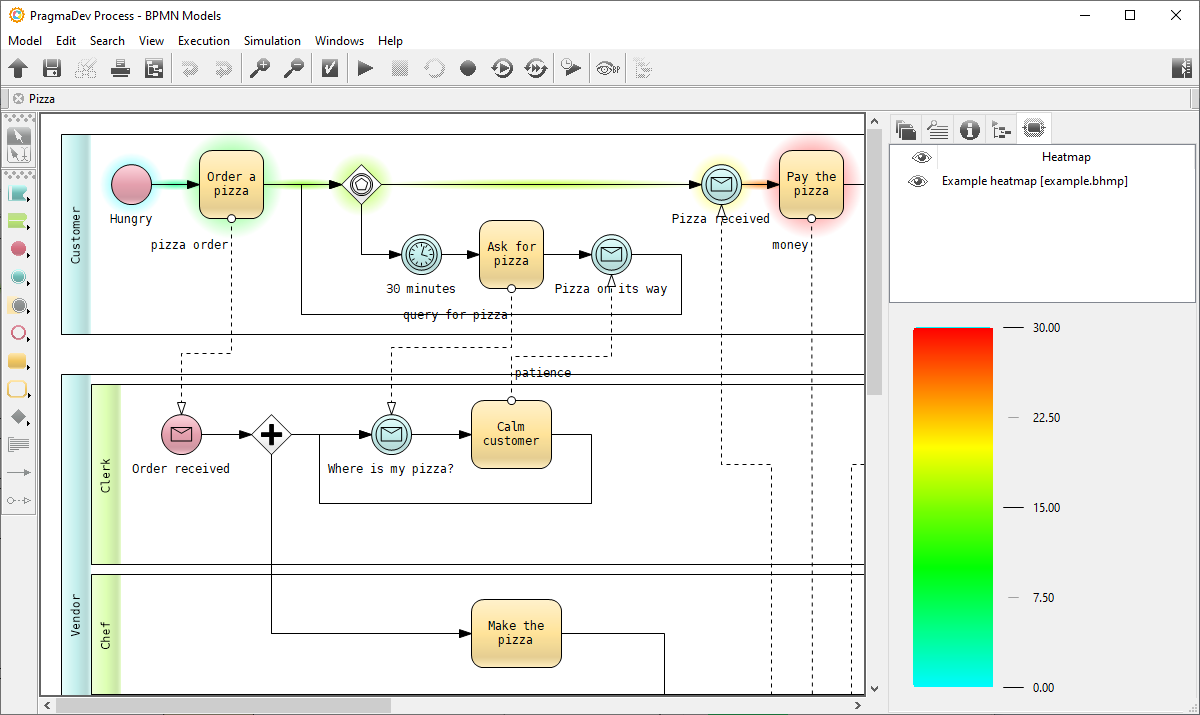Start execution with the play icon
Image resolution: width=1200 pixels, height=715 pixels.
pos(365,68)
